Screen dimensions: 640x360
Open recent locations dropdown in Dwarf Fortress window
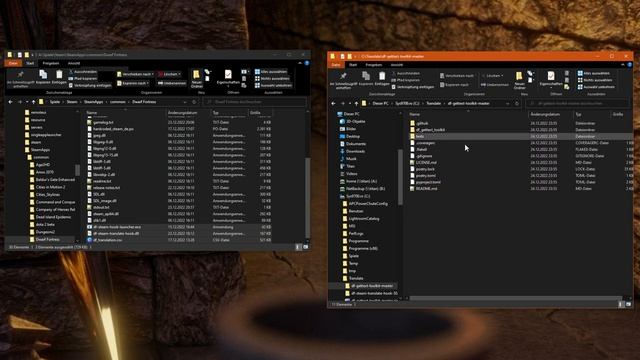[27, 102]
